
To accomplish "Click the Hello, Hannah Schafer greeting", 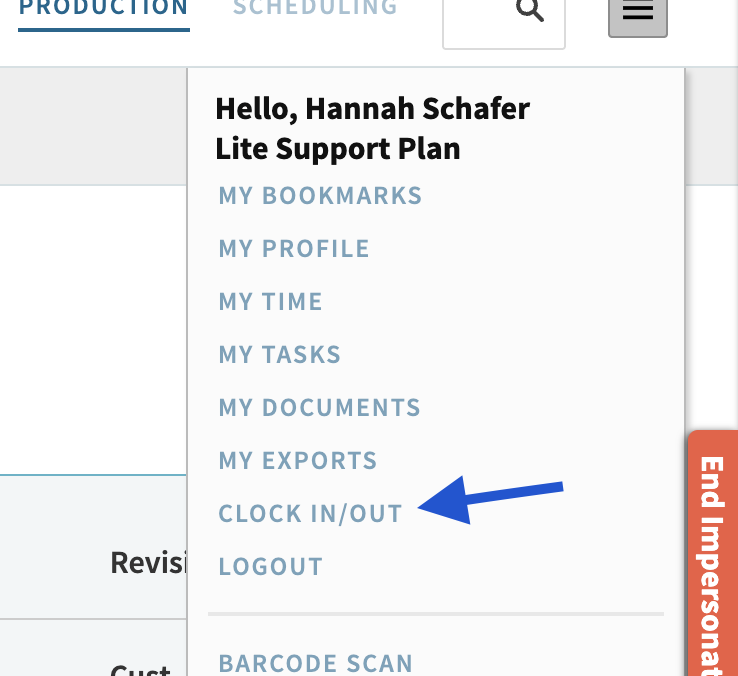I will [x=372, y=108].
